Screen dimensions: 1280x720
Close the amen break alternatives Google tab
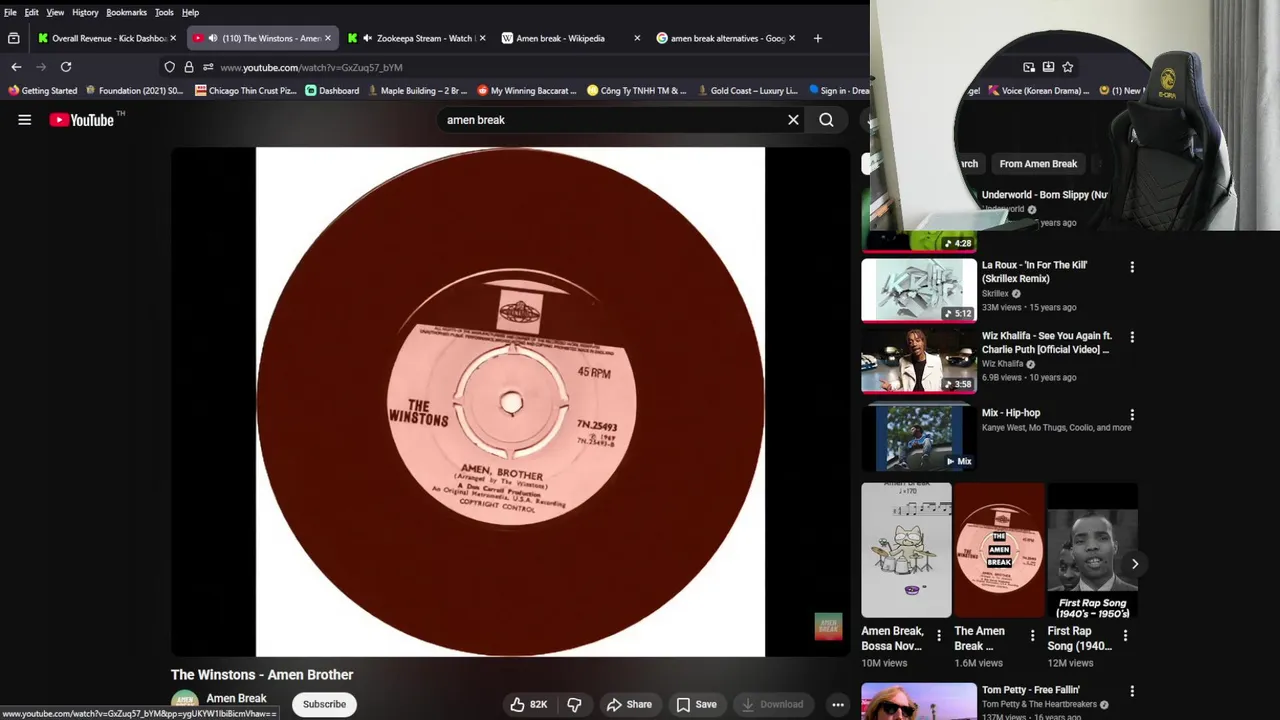(x=792, y=38)
